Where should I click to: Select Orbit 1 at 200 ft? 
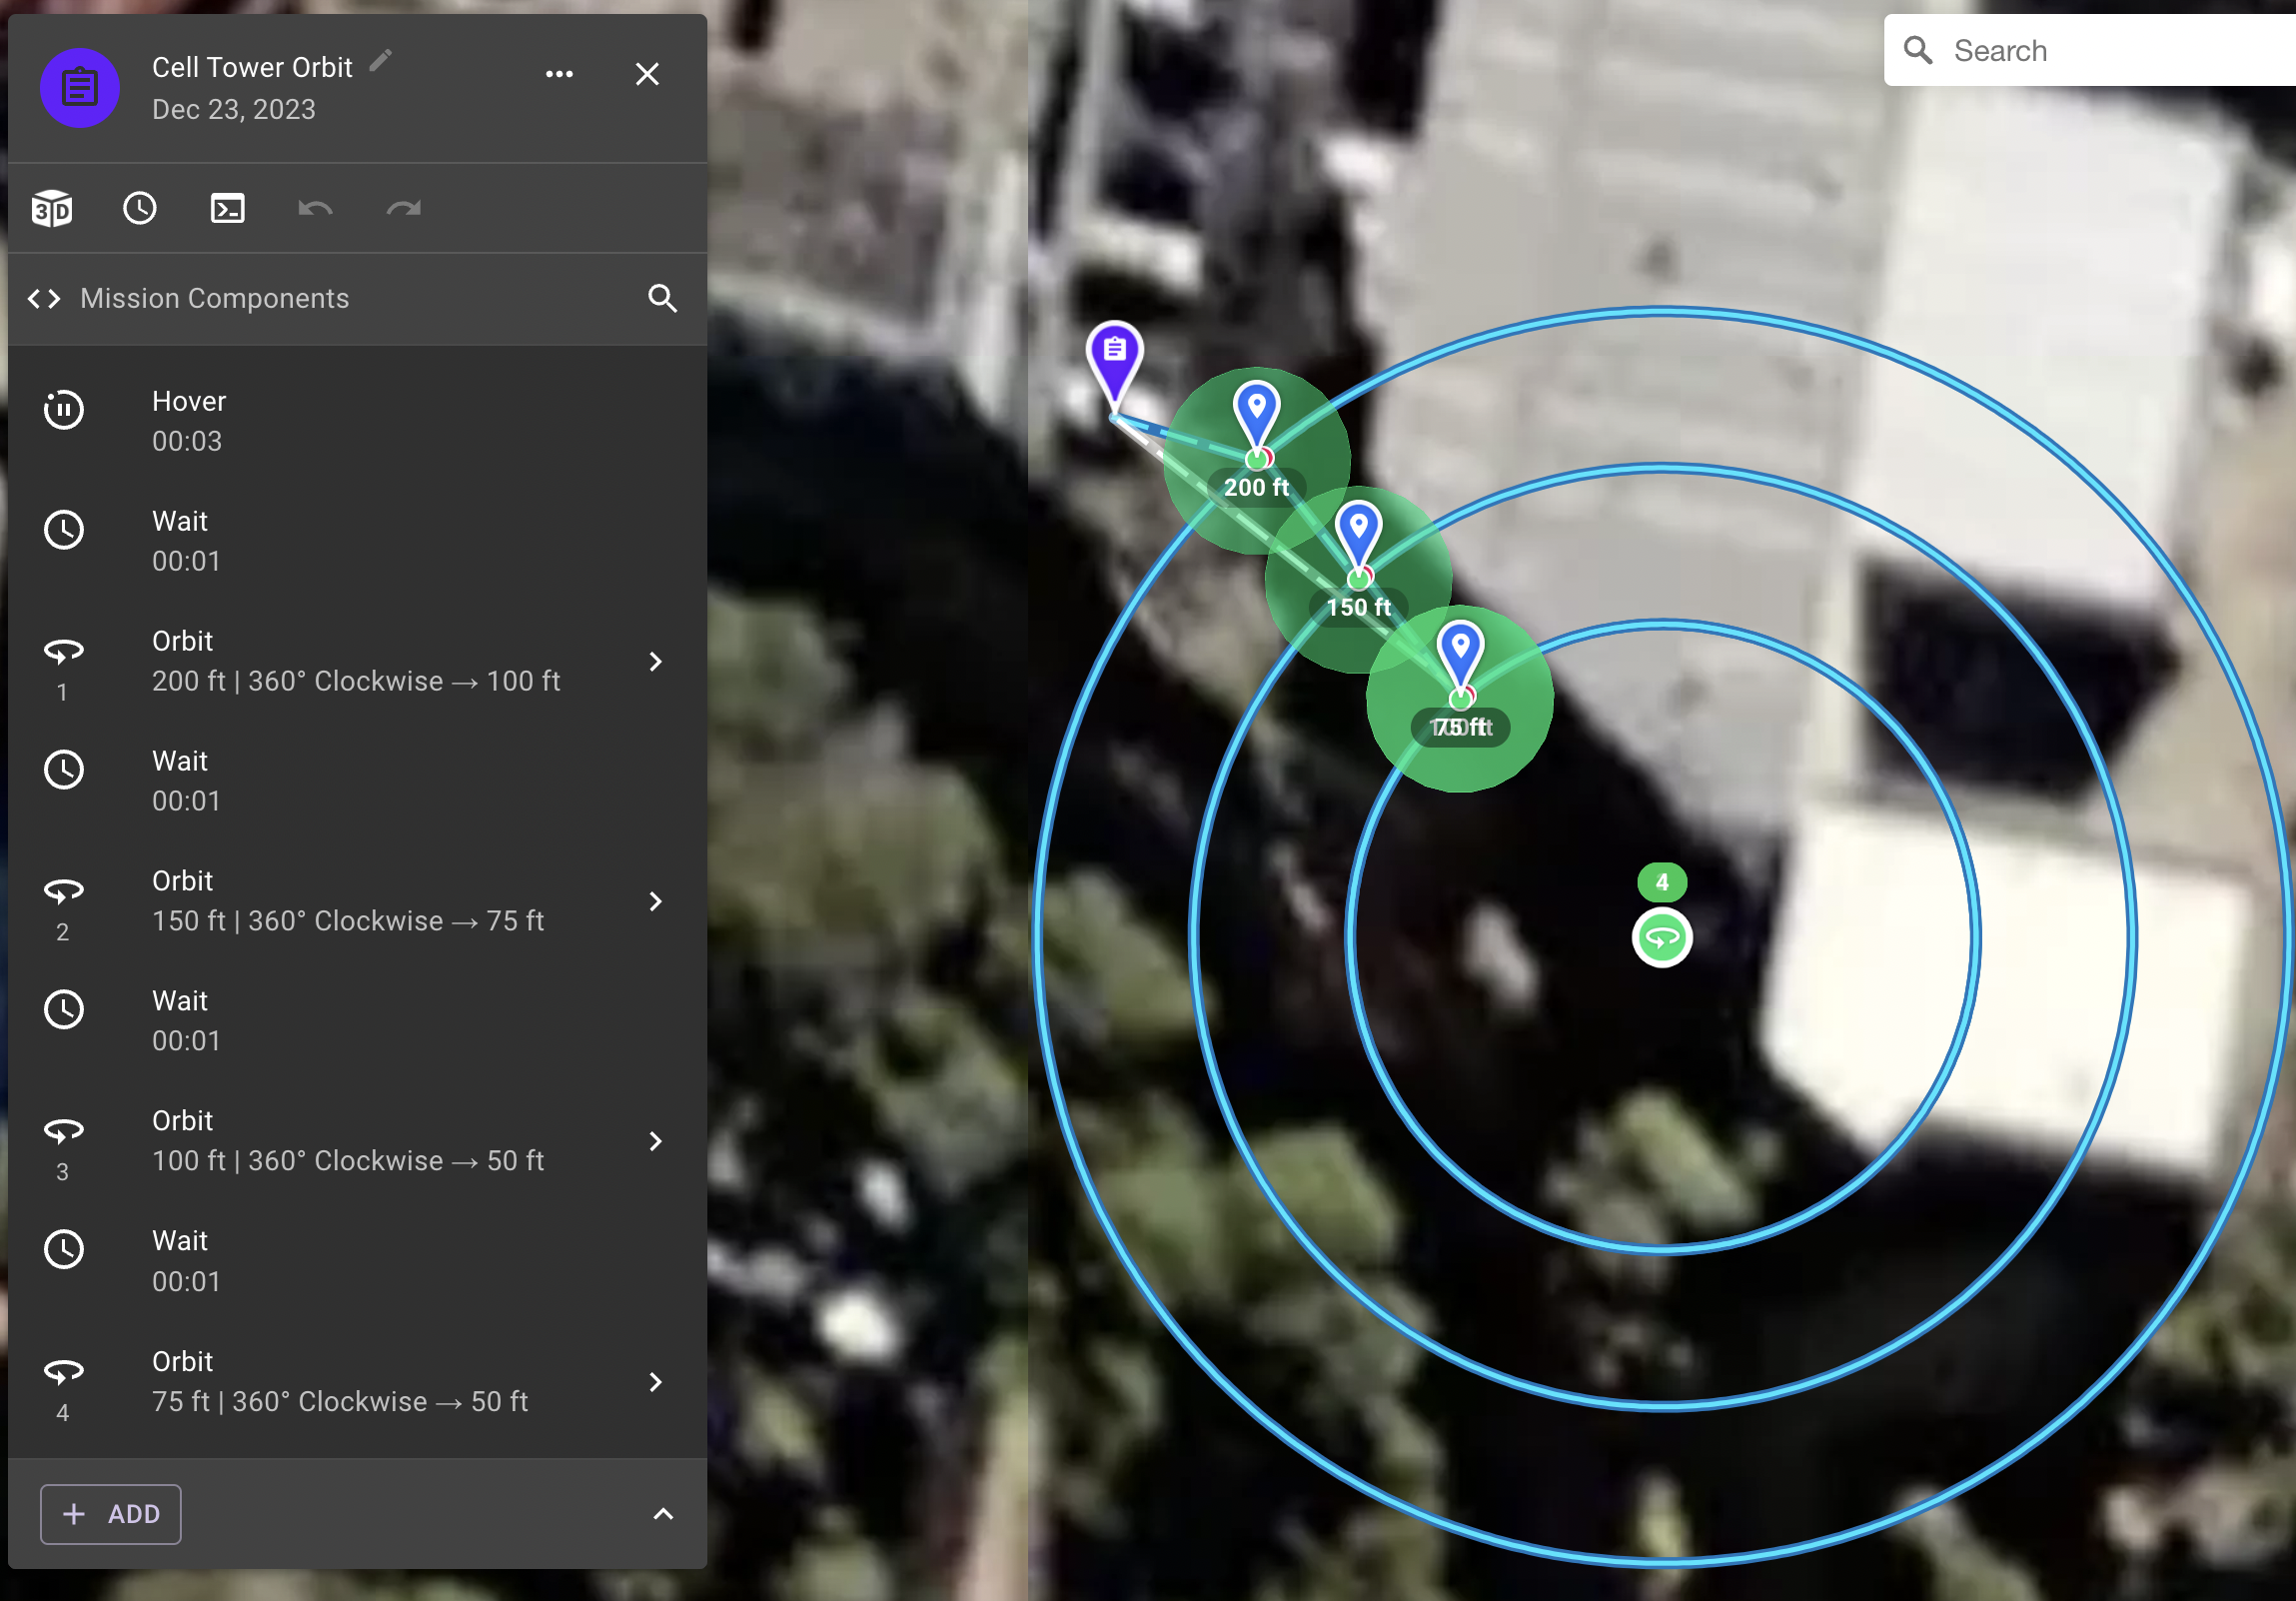[357, 661]
